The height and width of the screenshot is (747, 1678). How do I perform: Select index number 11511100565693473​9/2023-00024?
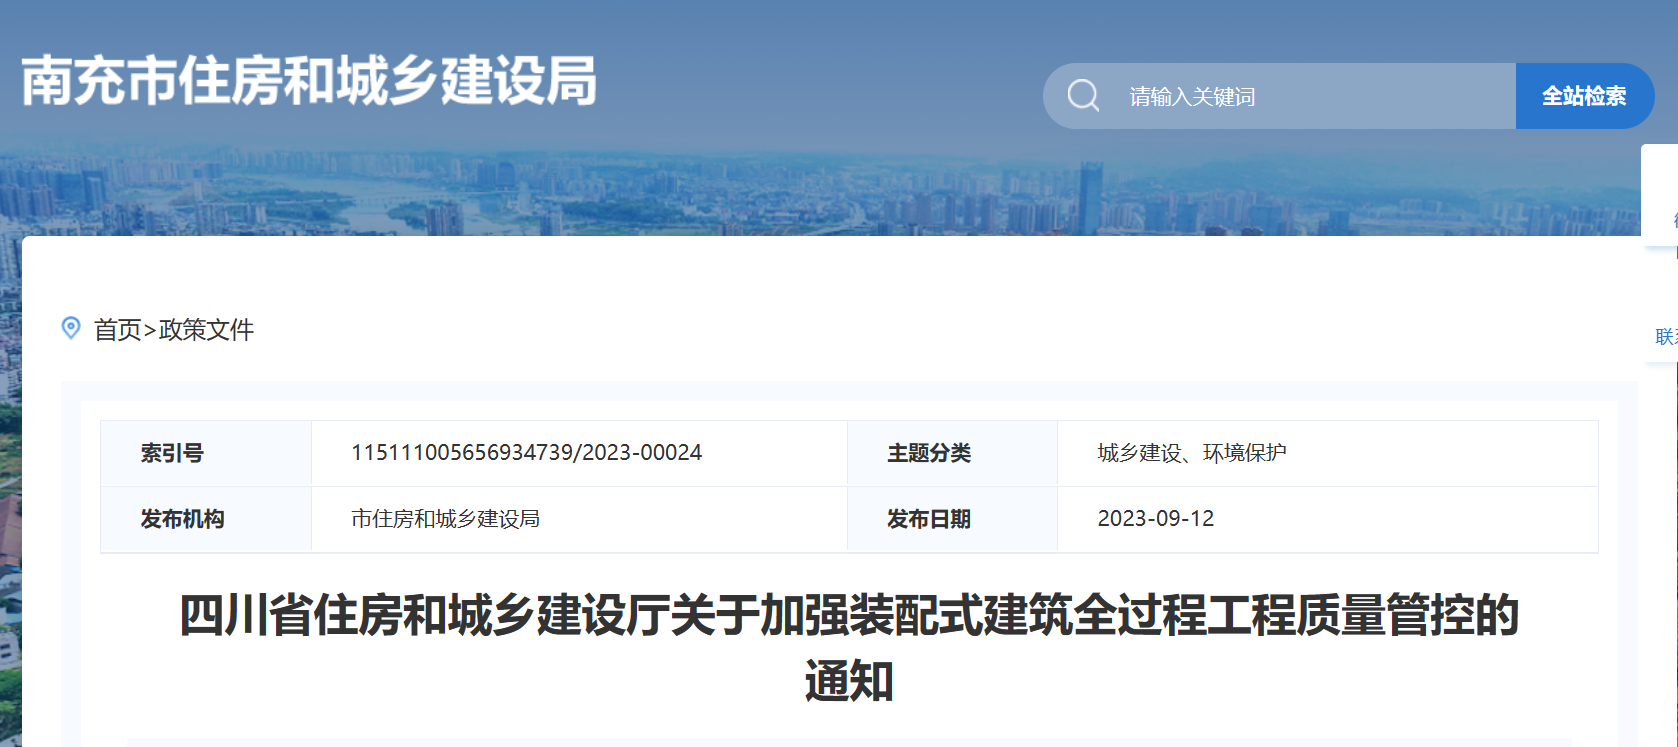point(526,453)
